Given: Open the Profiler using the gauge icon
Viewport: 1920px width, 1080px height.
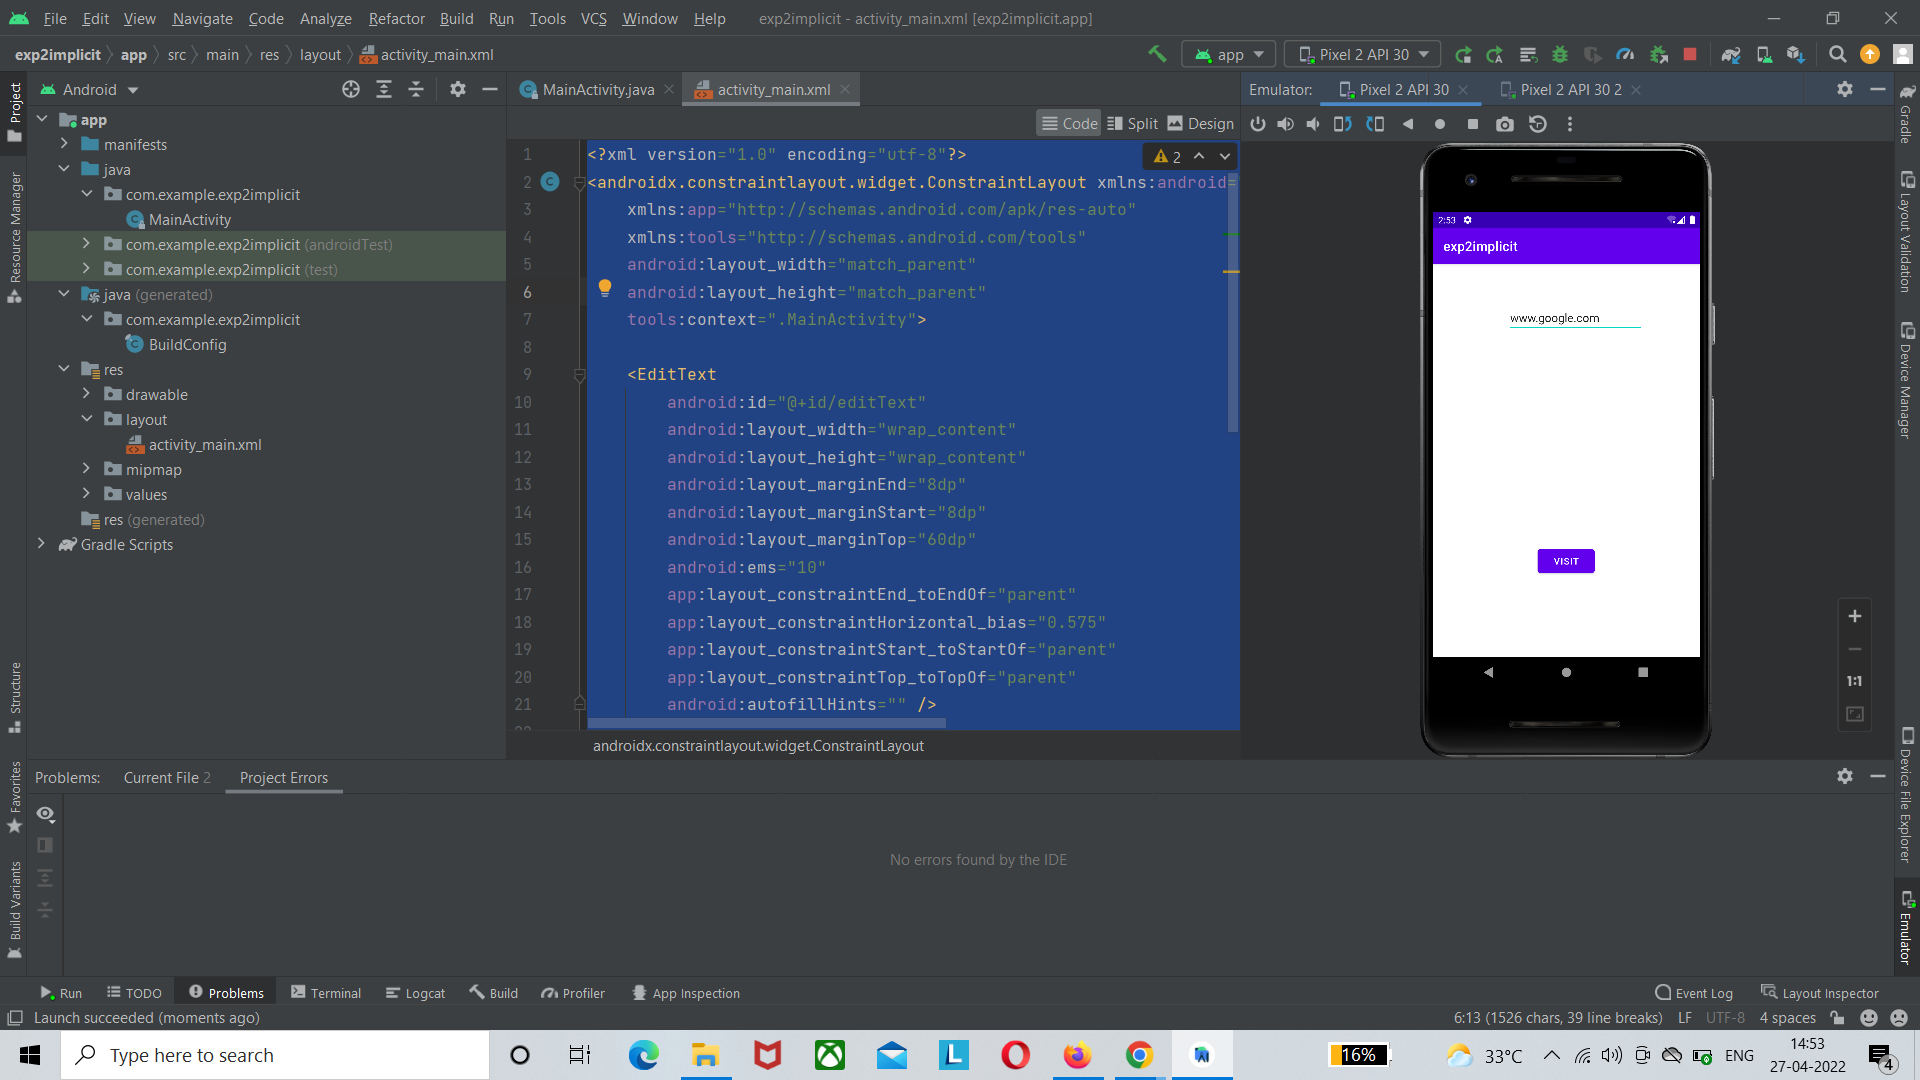Looking at the screenshot, I should pos(1626,54).
